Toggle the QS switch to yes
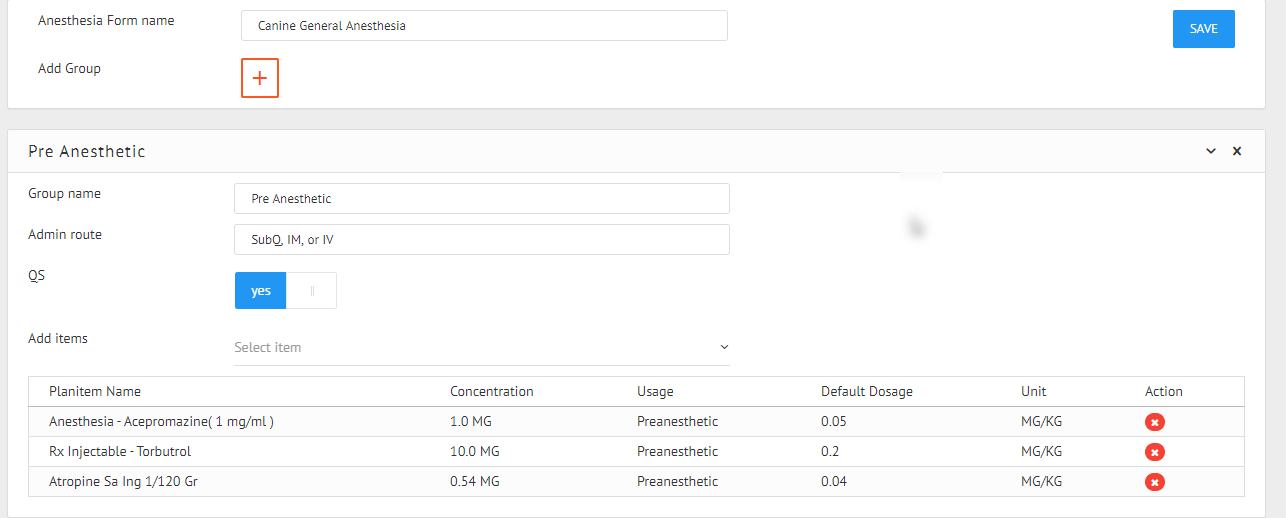This screenshot has height=518, width=1286. [261, 291]
